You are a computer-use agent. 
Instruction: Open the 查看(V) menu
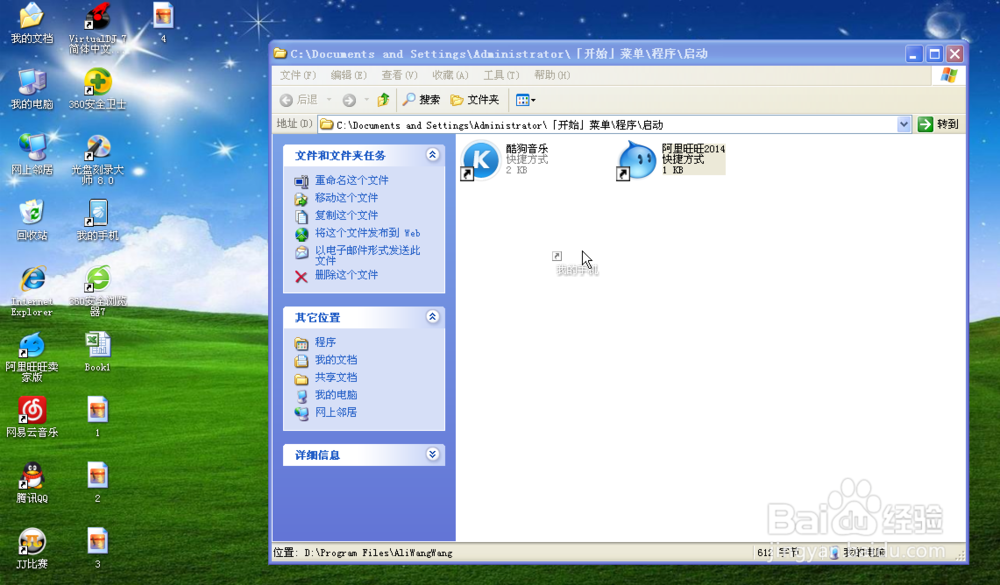click(399, 75)
